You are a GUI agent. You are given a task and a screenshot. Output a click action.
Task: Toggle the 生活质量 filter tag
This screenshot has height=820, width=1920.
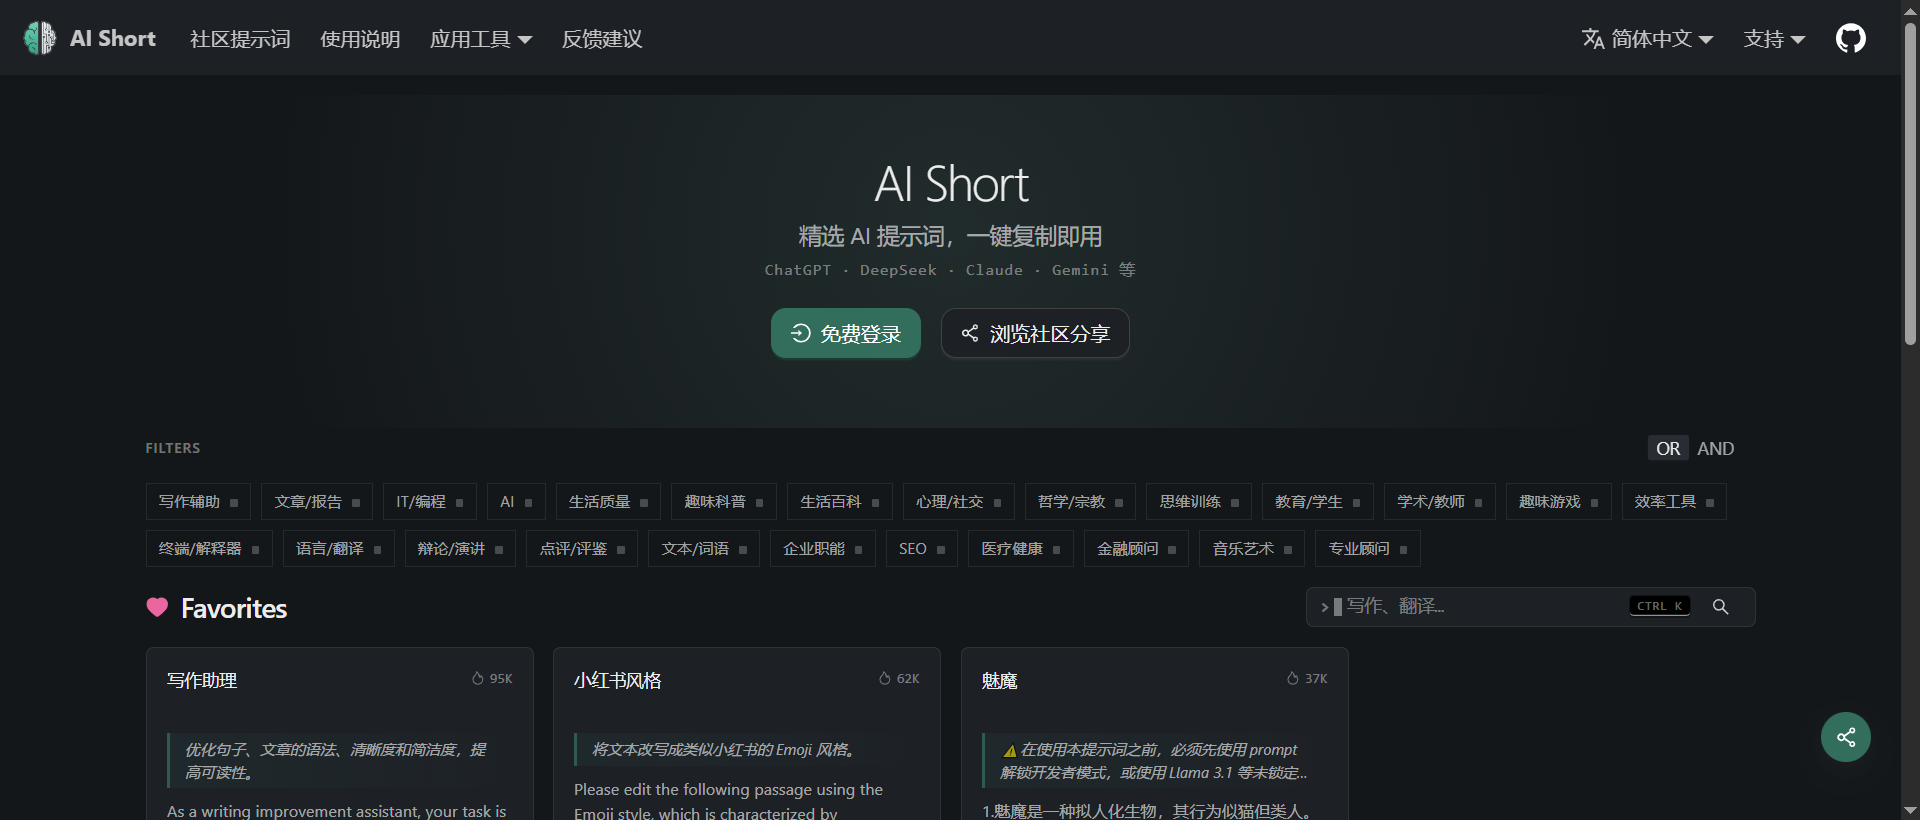pos(608,502)
